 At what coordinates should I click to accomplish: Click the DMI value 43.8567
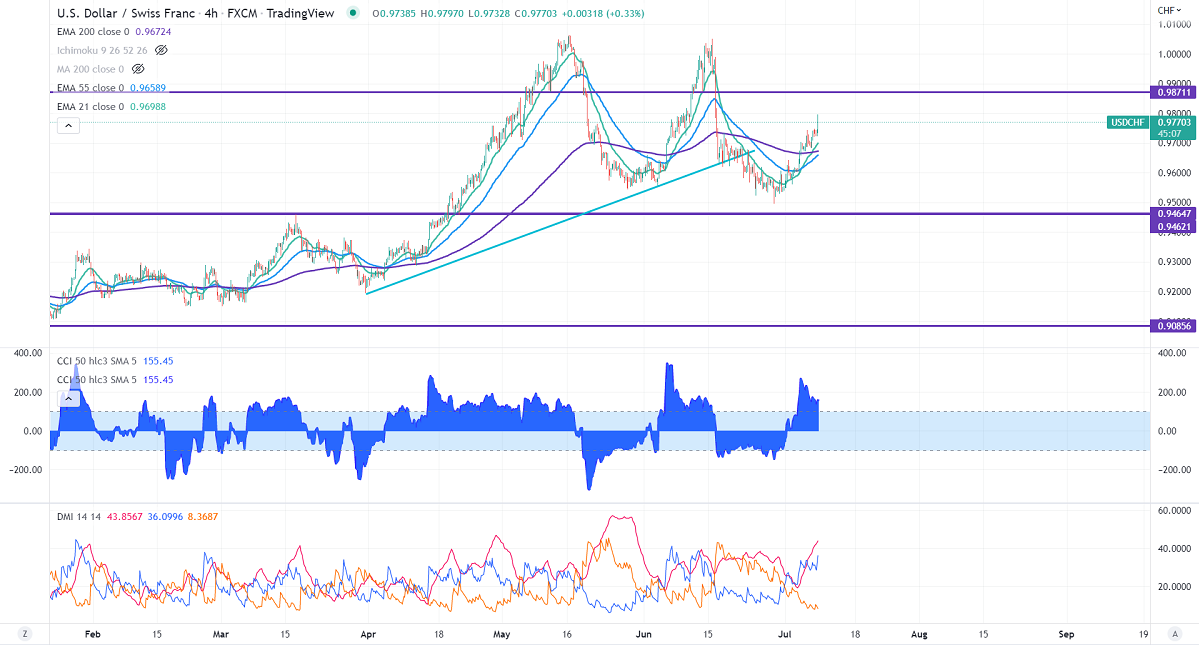pyautogui.click(x=125, y=517)
